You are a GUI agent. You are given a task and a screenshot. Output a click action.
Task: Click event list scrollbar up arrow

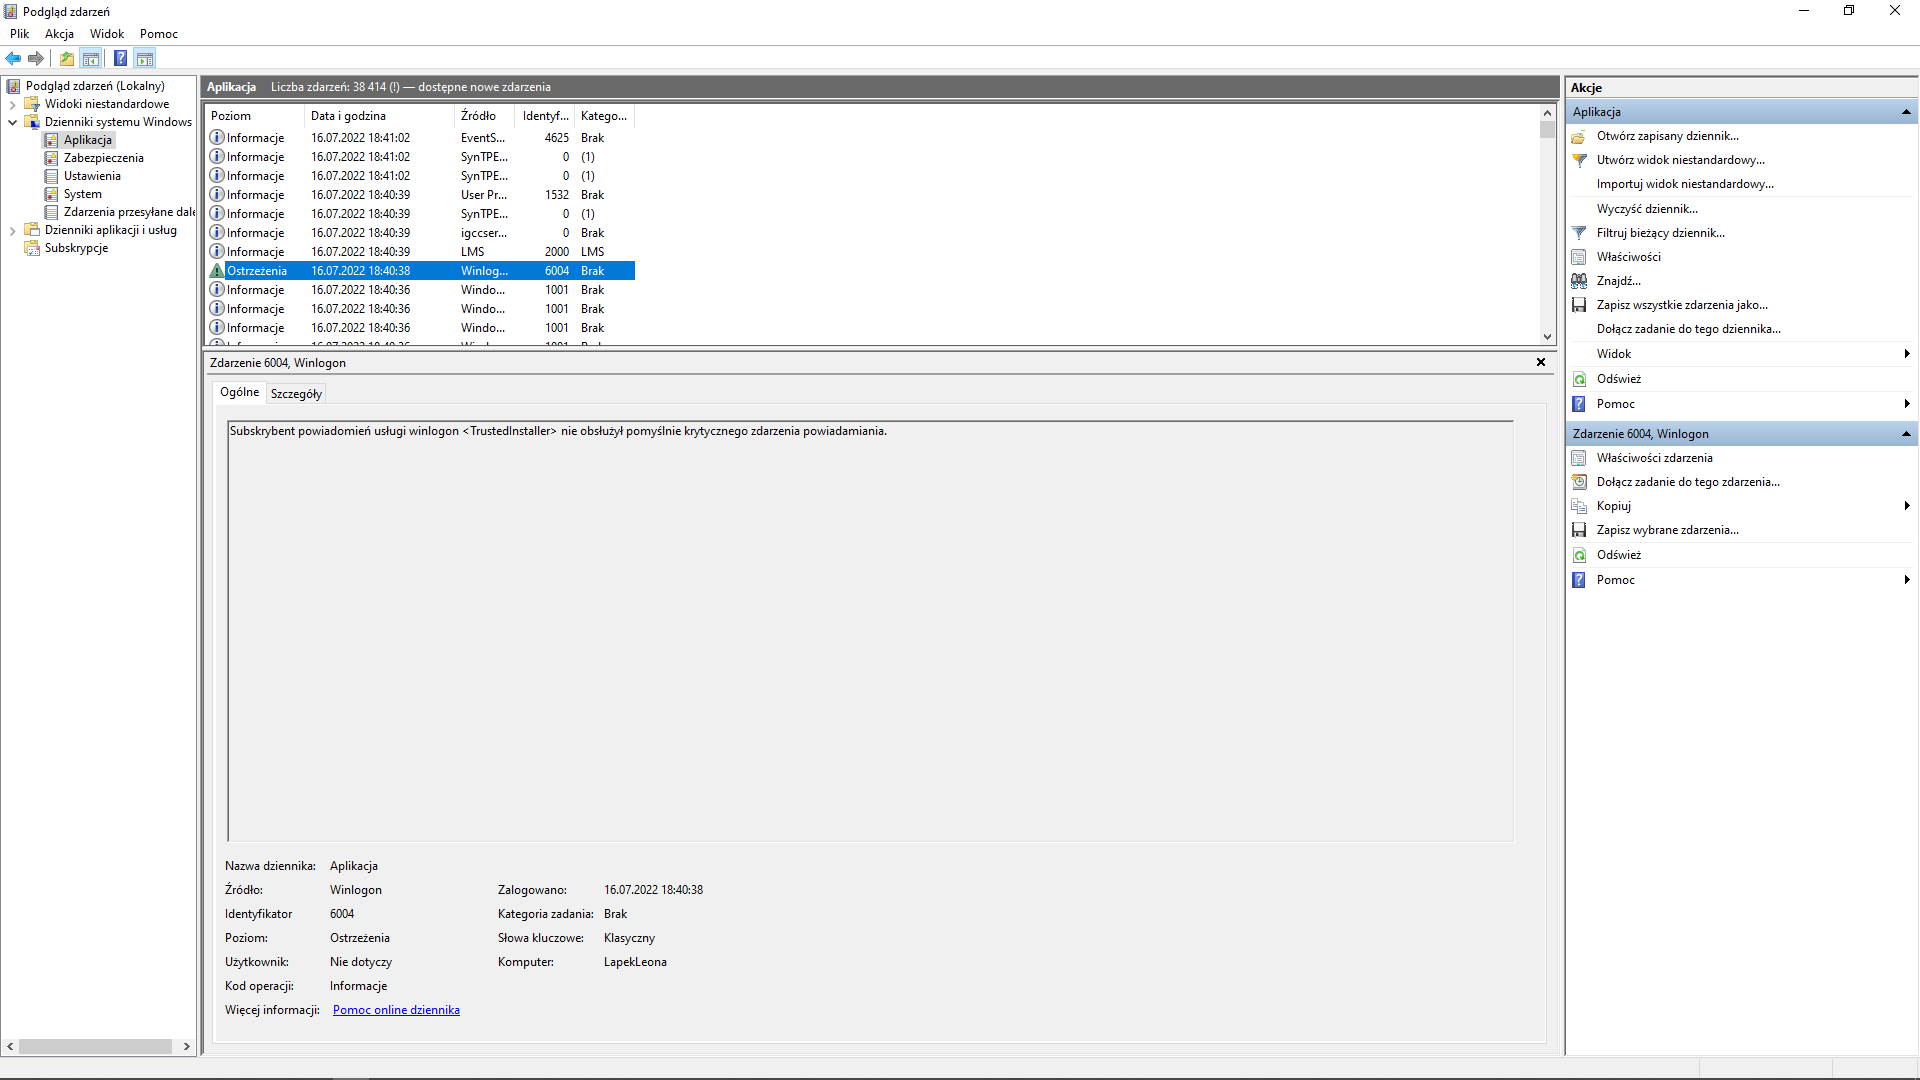coord(1548,113)
